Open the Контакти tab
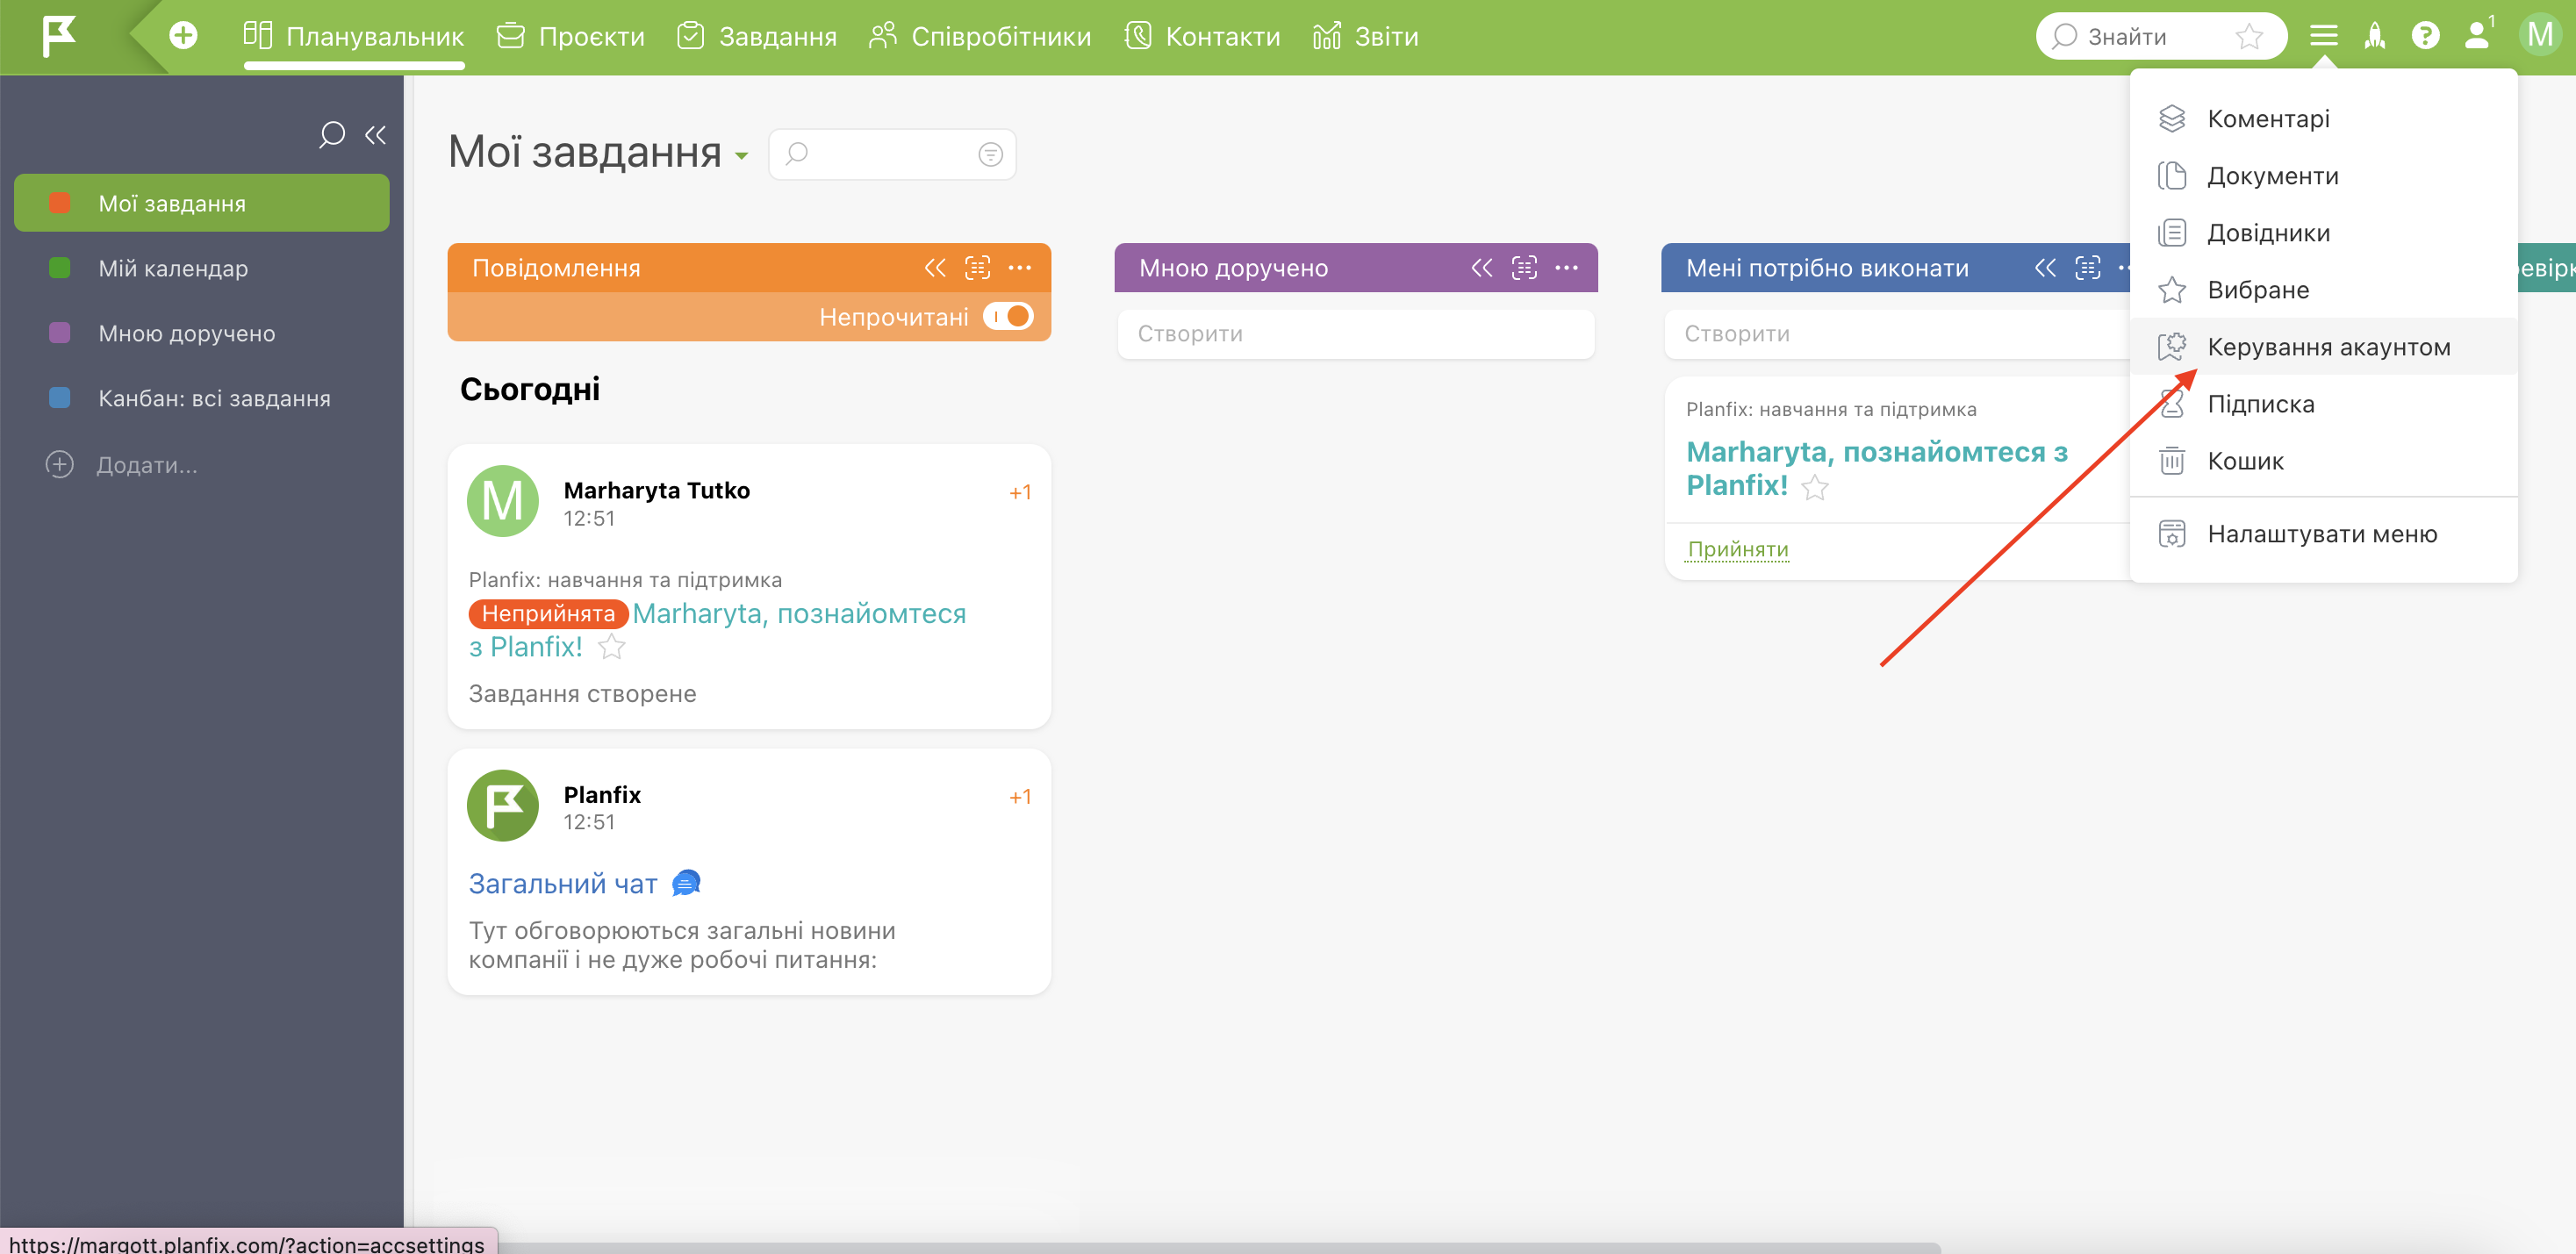 coord(1202,36)
